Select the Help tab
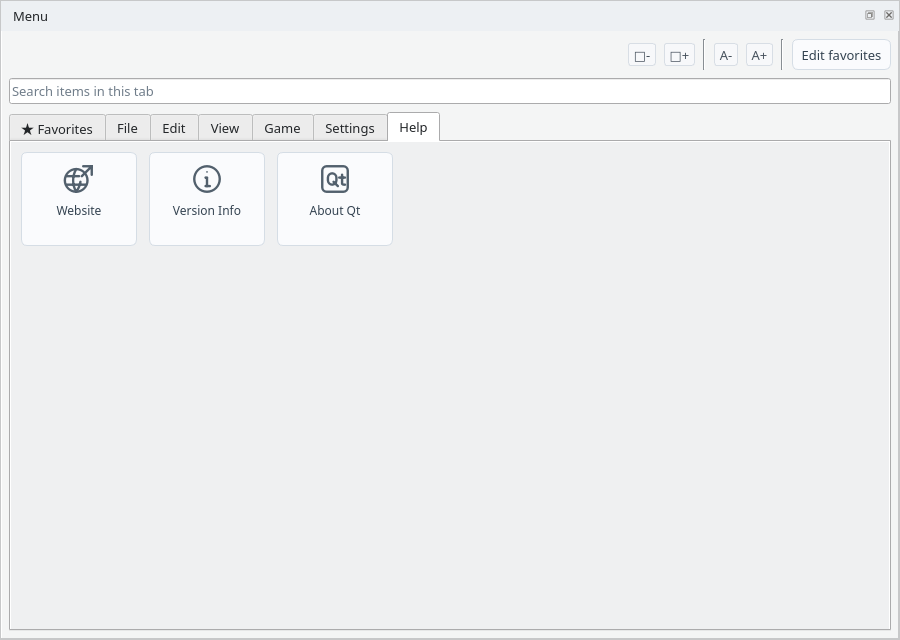The image size is (900, 640). (413, 127)
